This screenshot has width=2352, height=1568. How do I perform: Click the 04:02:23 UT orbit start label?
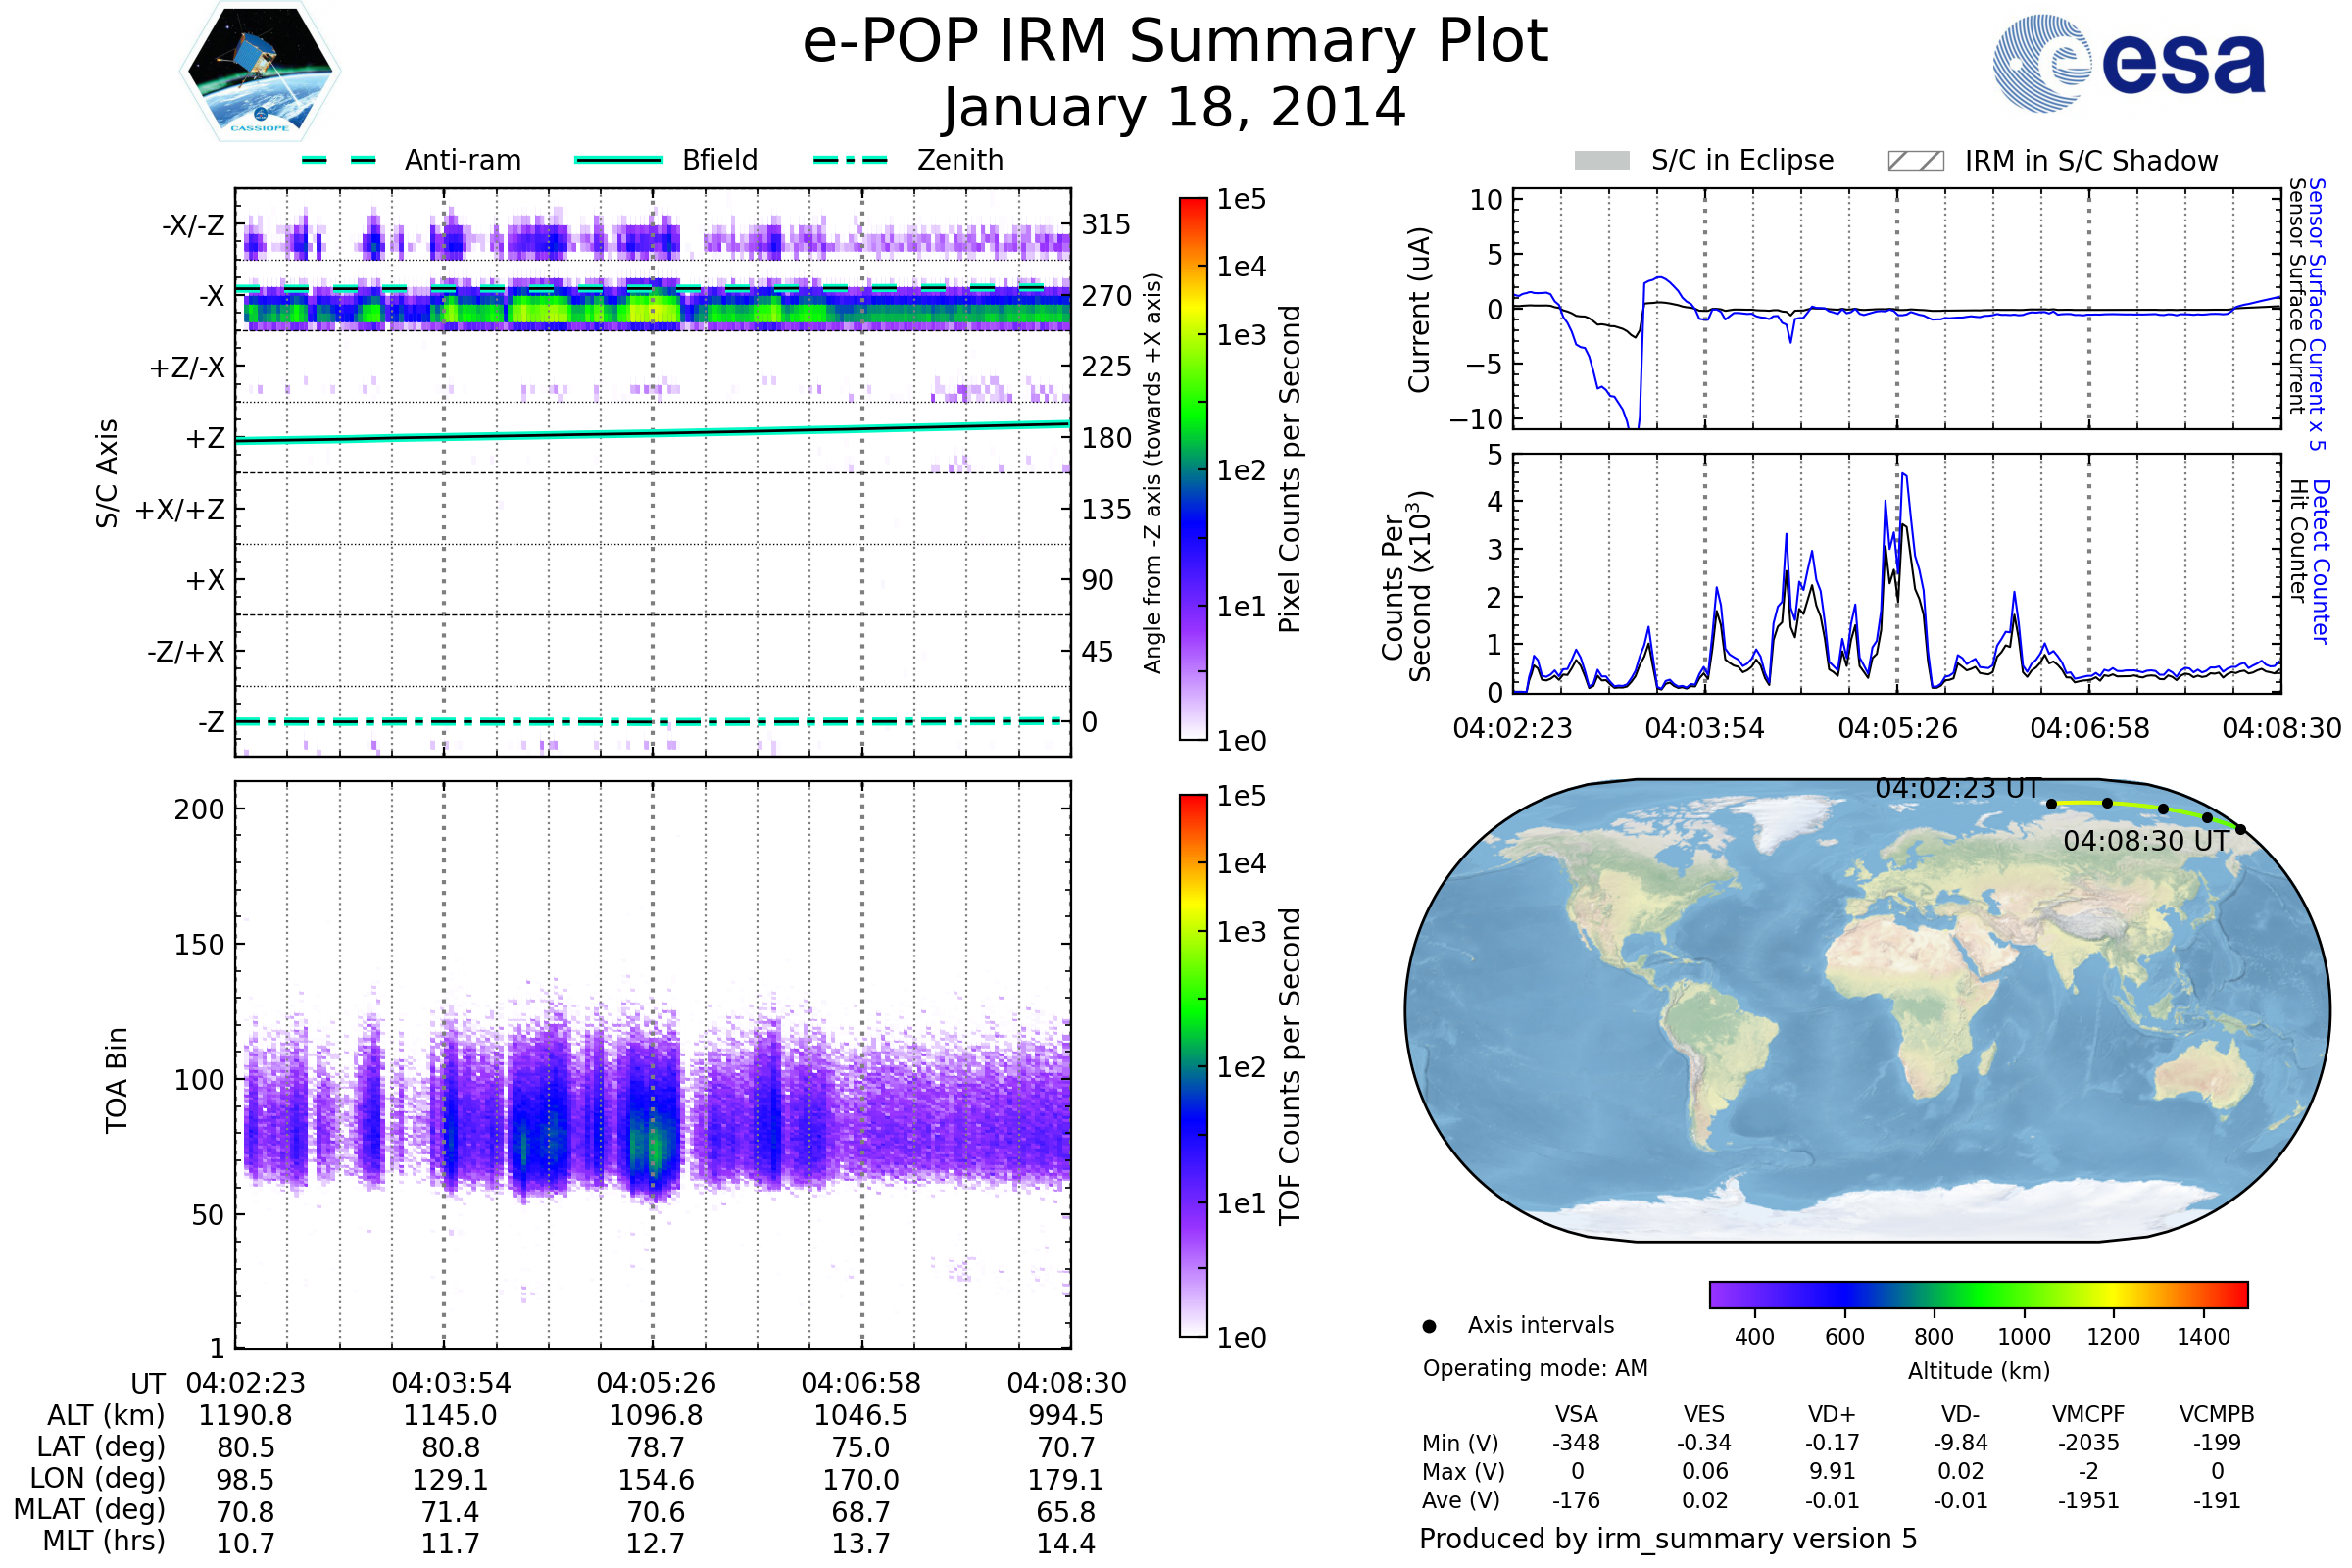[1957, 789]
